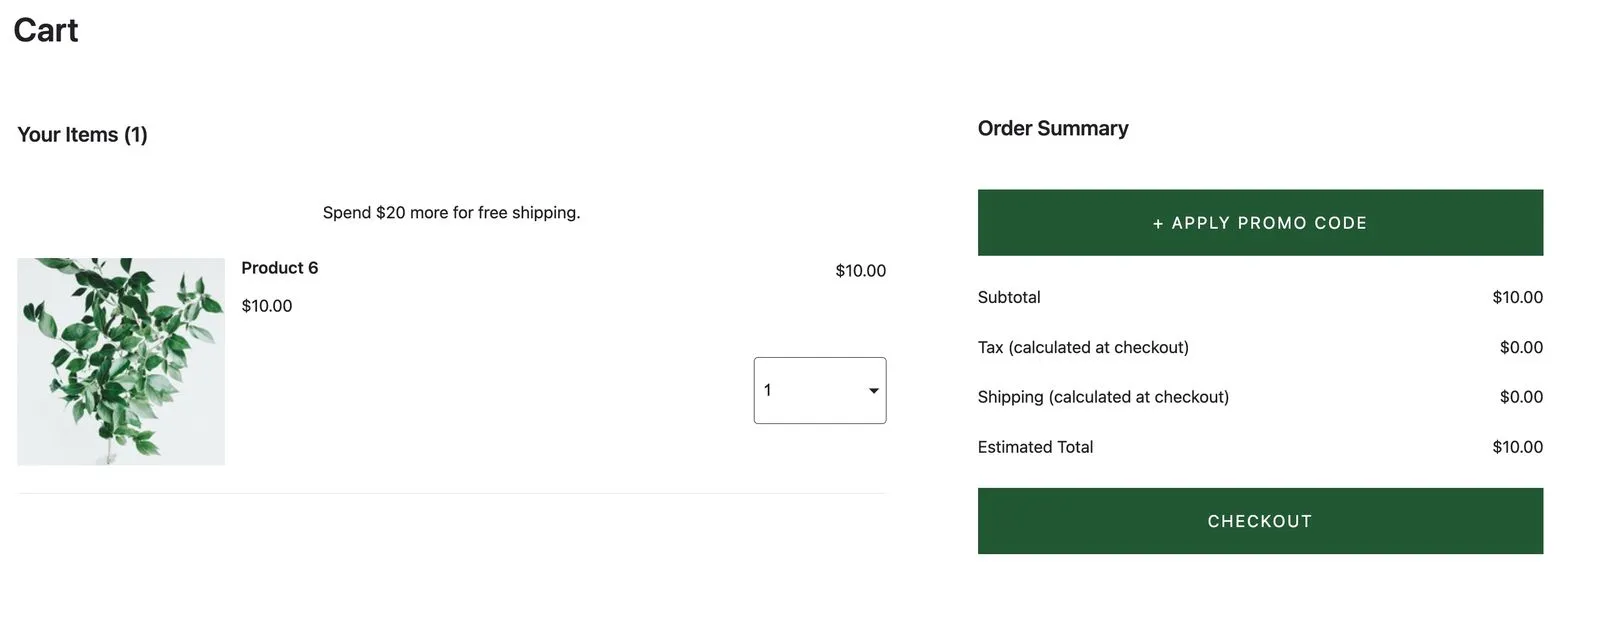Click the unit price under Product 6
1600x644 pixels.
tap(267, 306)
